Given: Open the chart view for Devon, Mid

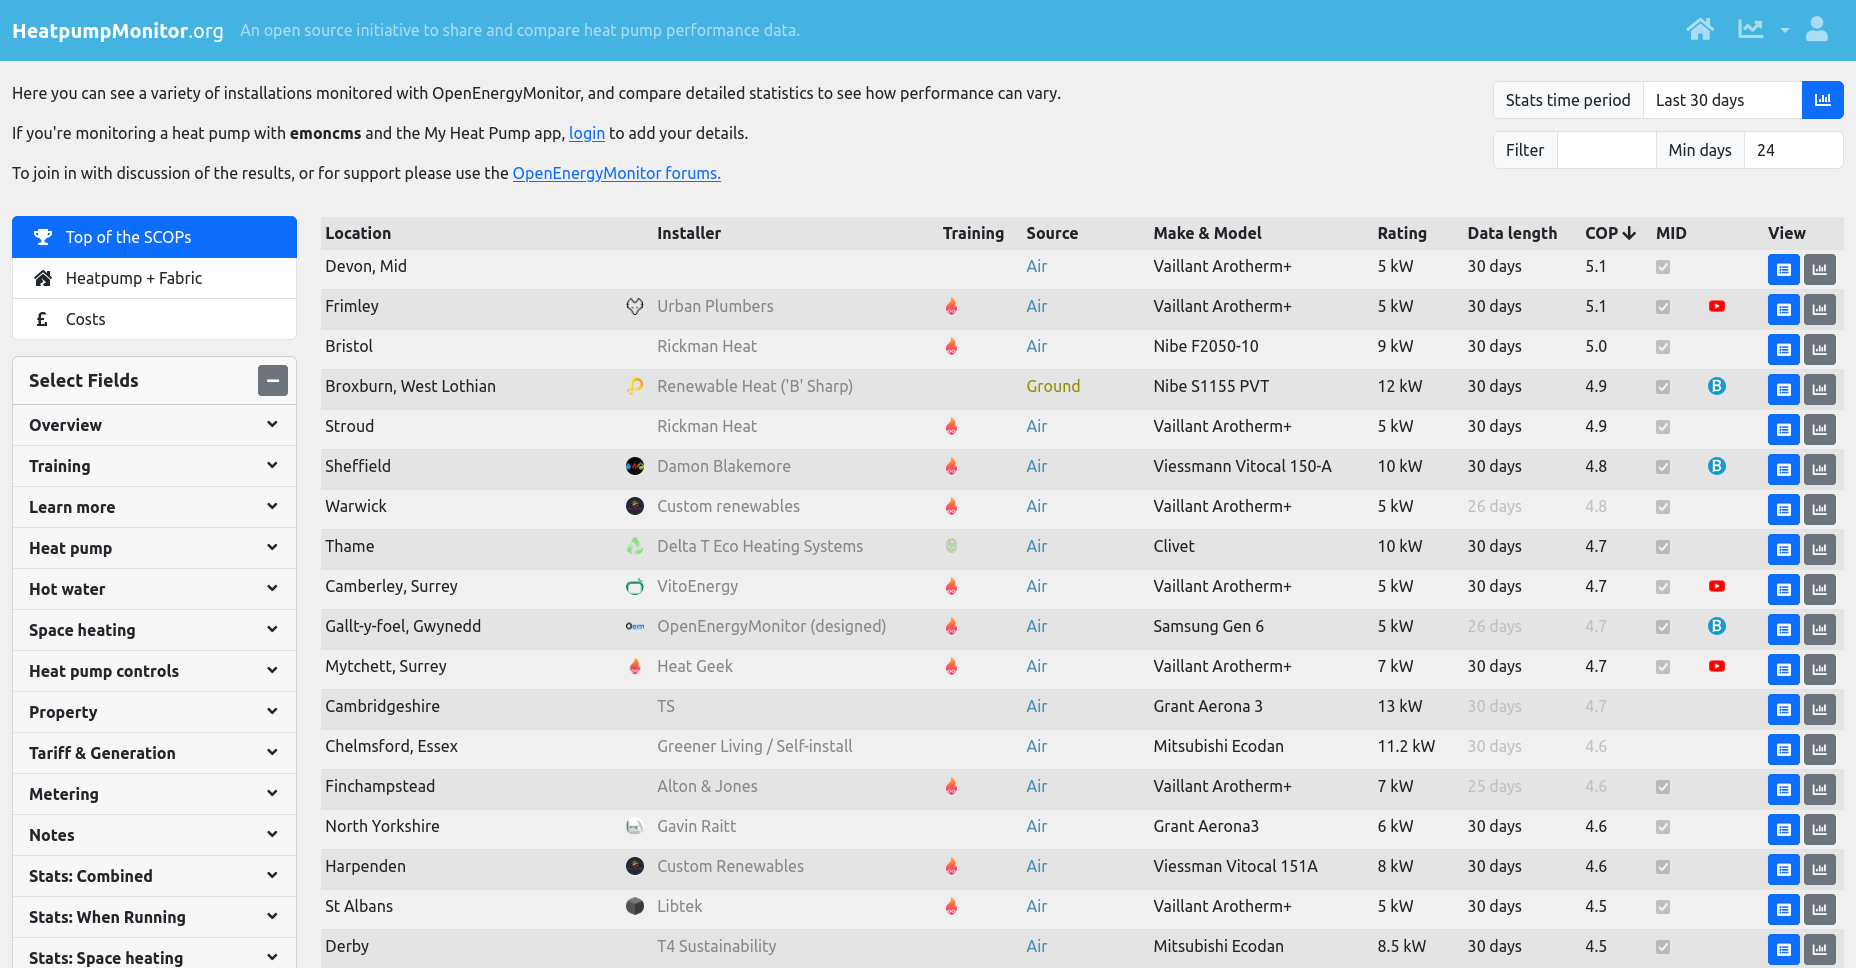Looking at the screenshot, I should click(1820, 269).
